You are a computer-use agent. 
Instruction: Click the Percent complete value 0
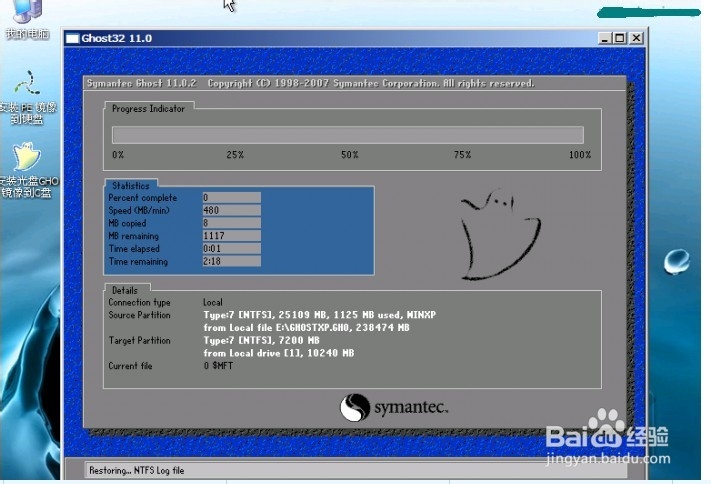(x=231, y=198)
